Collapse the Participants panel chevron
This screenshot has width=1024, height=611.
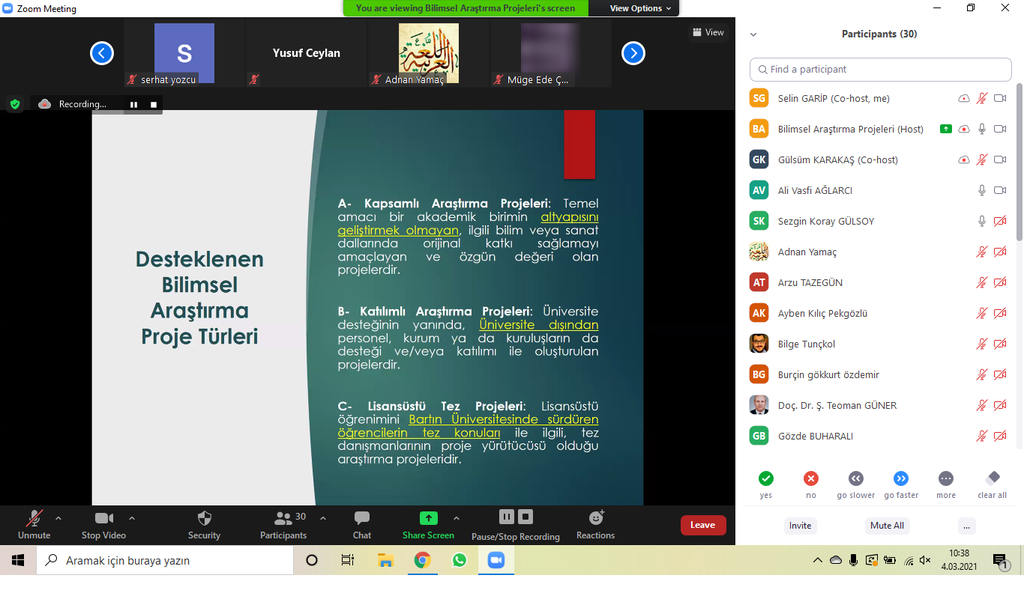pos(753,34)
